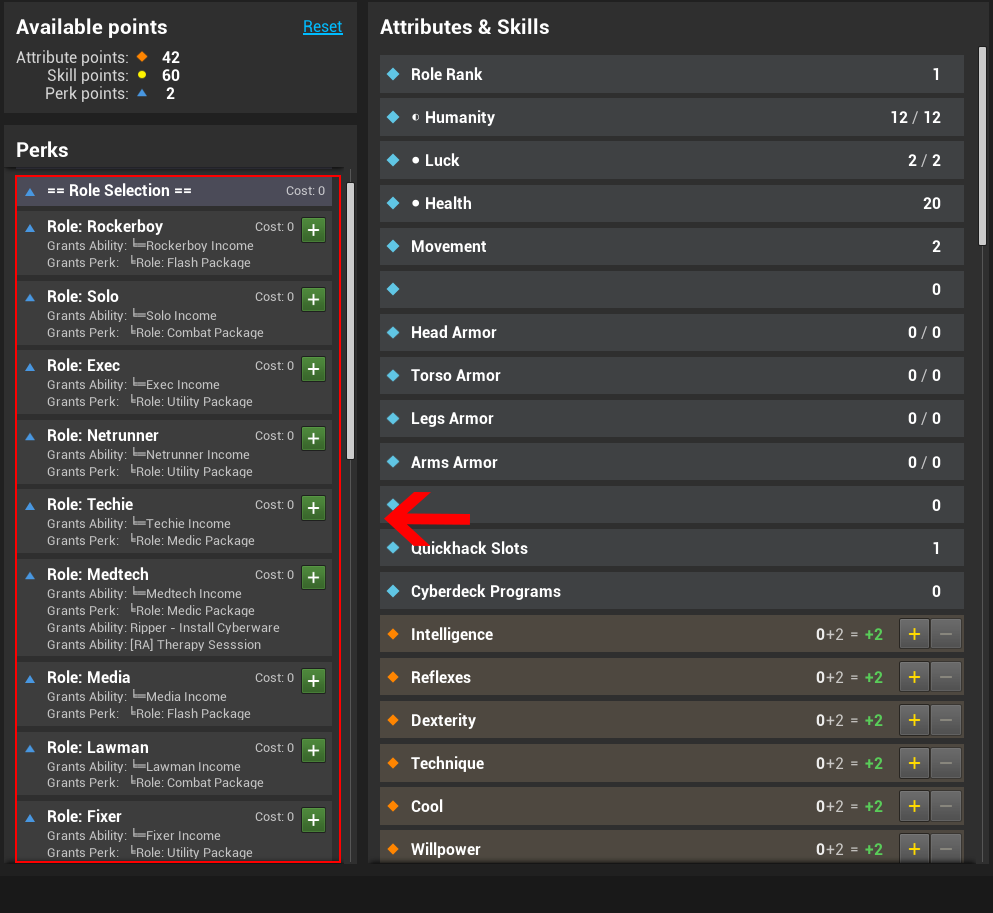993x913 pixels.
Task: Add the Role: Medtech perk
Action: [x=314, y=578]
